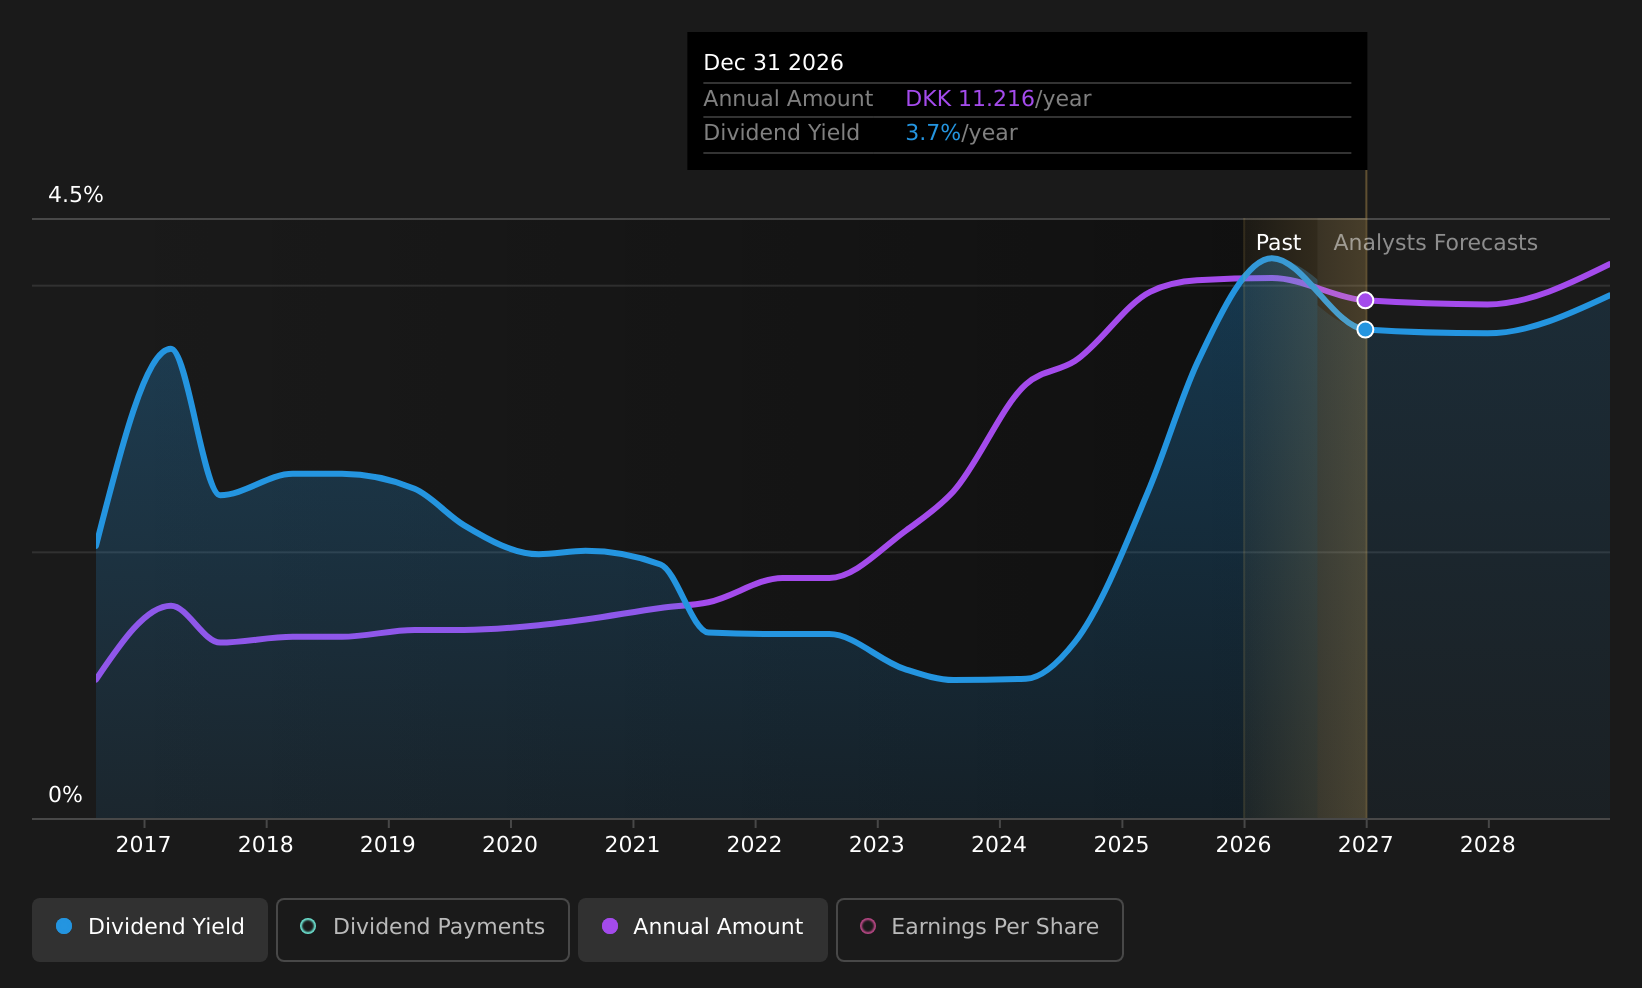Click the 2018 x-axis label
The width and height of the screenshot is (1642, 988).
click(266, 845)
